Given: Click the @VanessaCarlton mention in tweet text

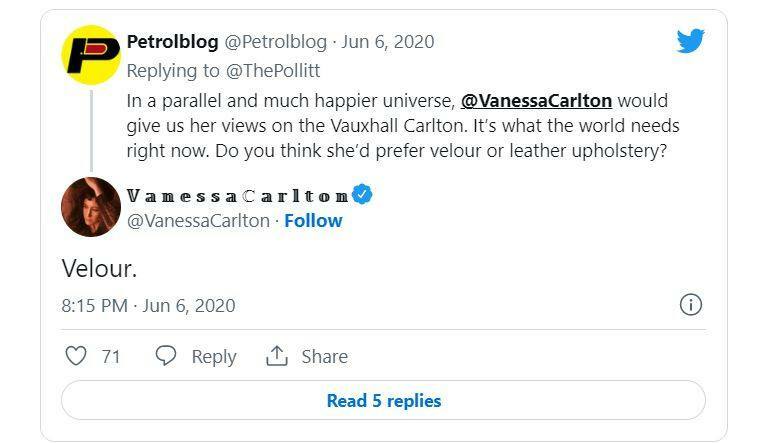Looking at the screenshot, I should point(536,101).
